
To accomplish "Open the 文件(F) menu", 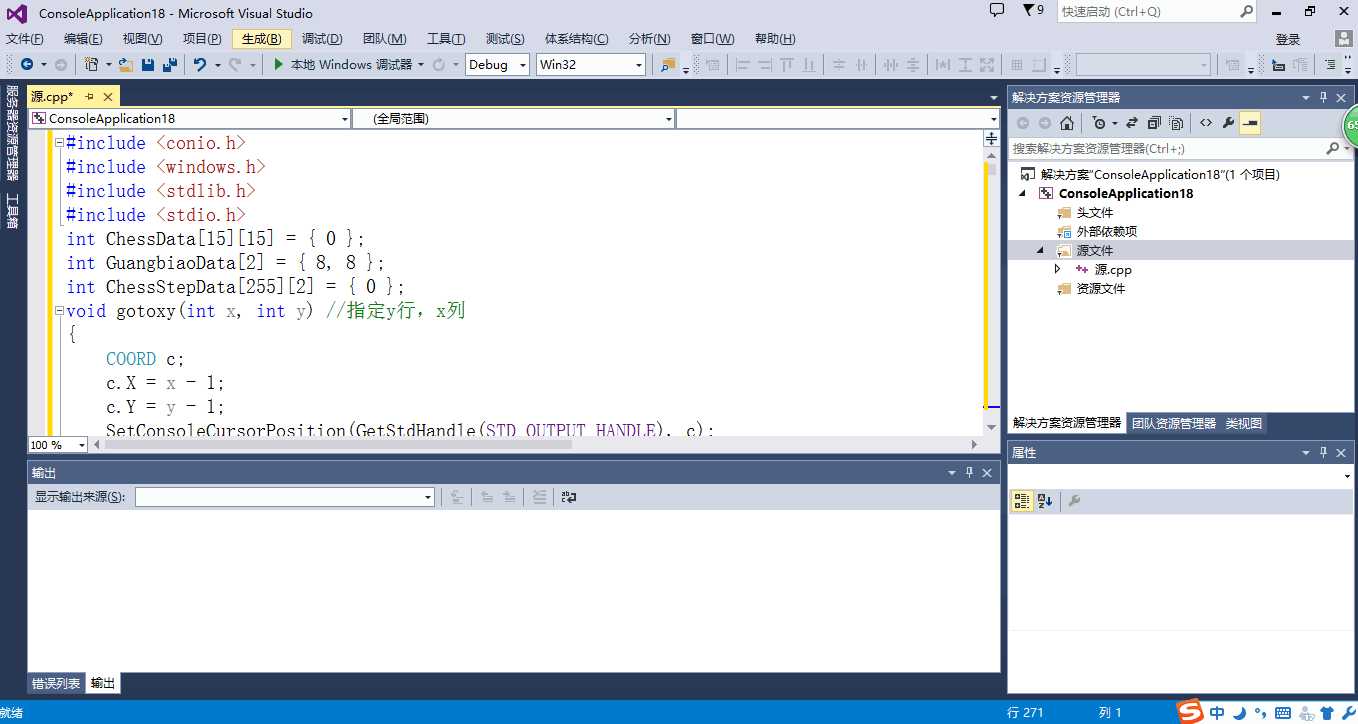I will click(x=25, y=39).
